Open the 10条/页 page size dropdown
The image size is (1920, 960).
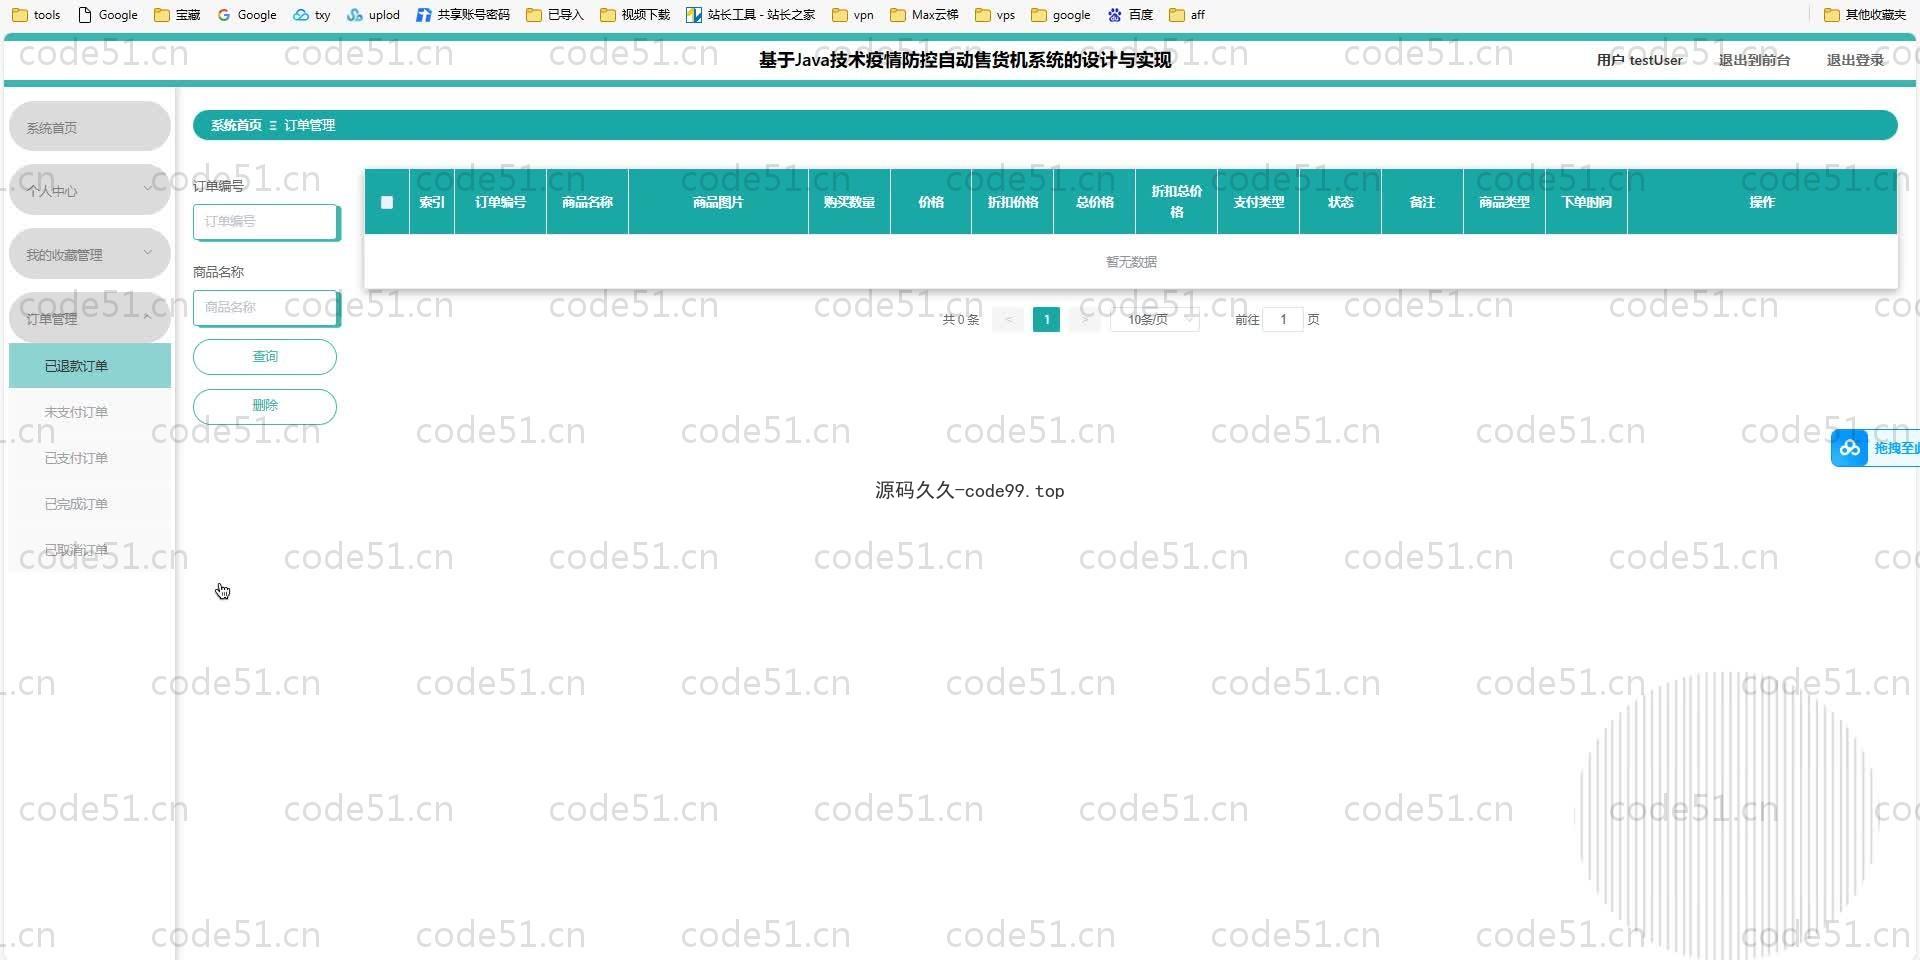pyautogui.click(x=1155, y=319)
